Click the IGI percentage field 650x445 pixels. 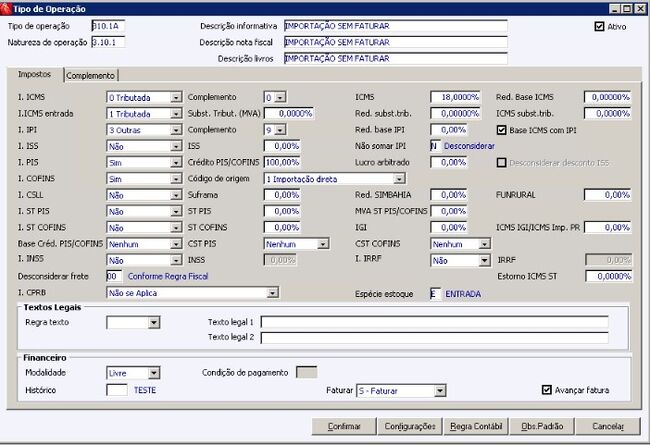pyautogui.click(x=449, y=227)
